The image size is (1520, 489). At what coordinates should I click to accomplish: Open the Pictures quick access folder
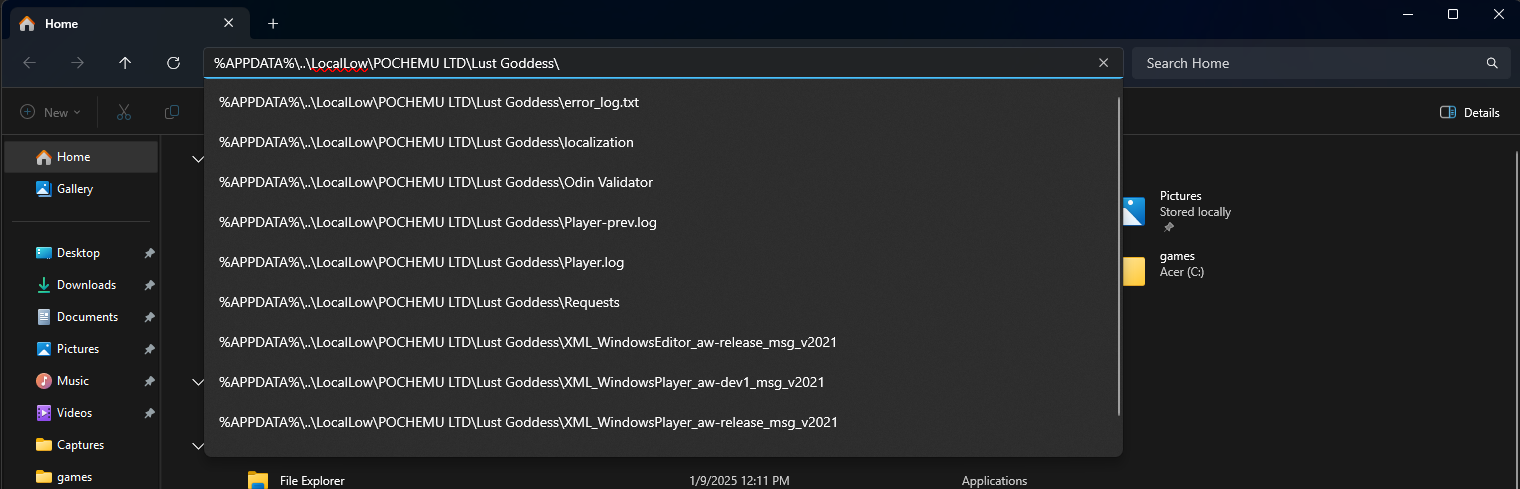pos(1180,211)
